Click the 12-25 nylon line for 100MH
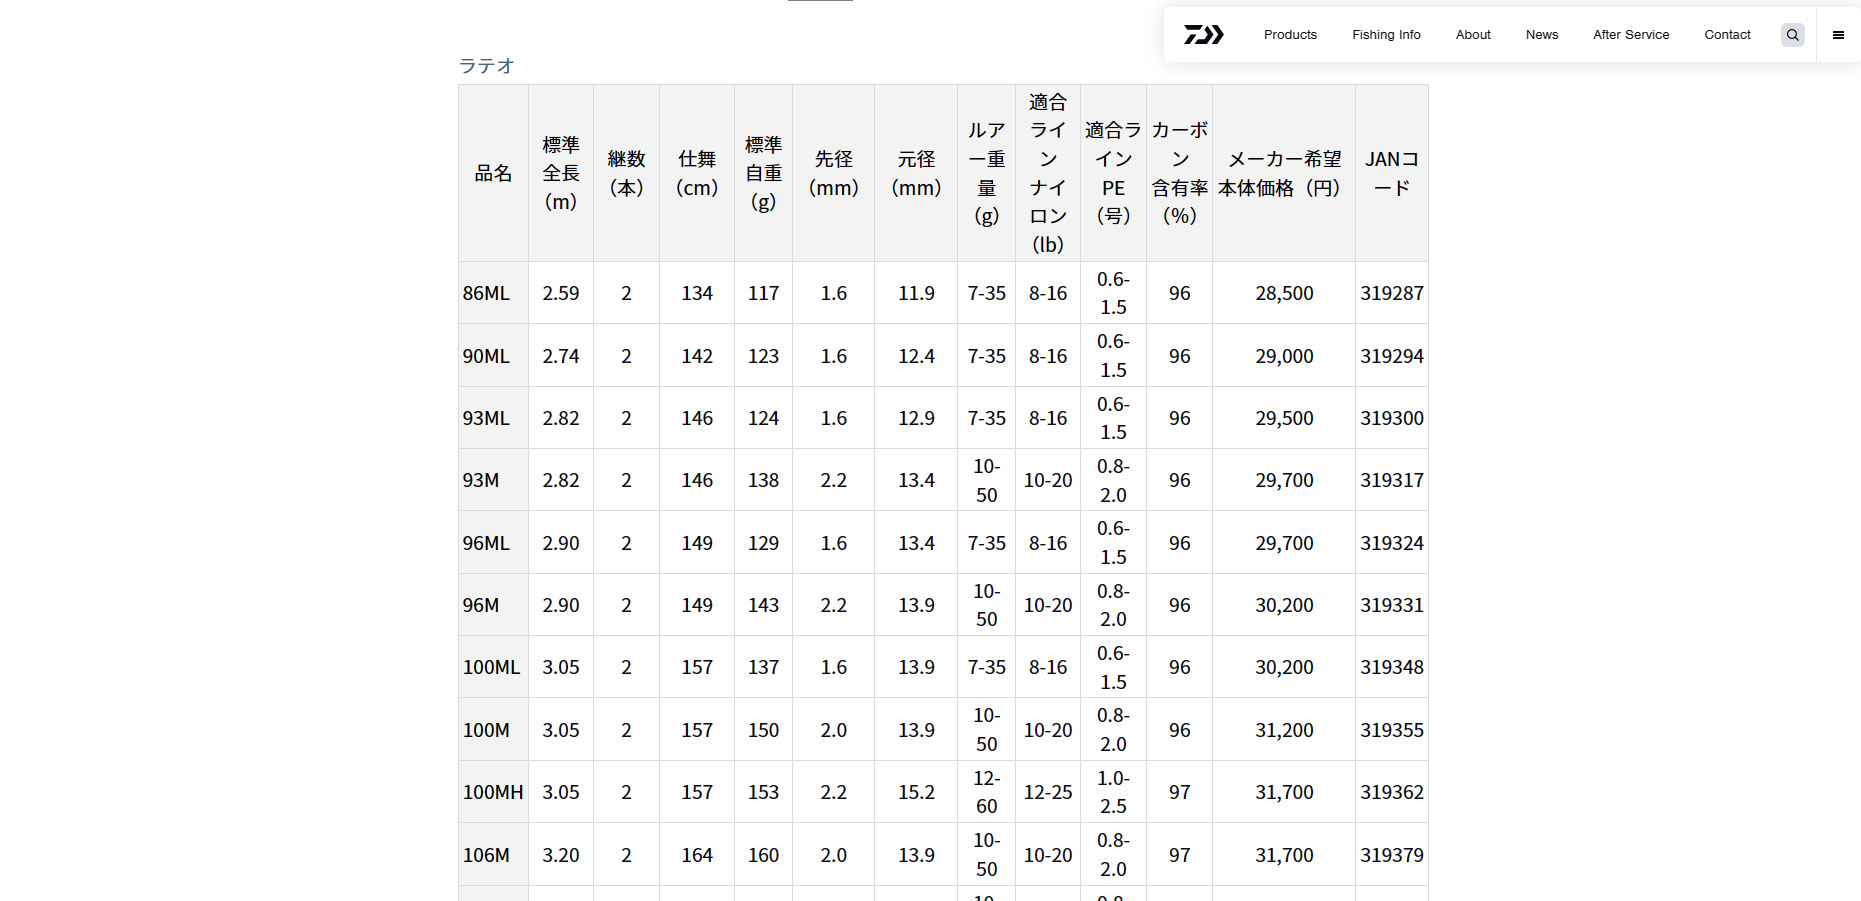 tap(1048, 792)
